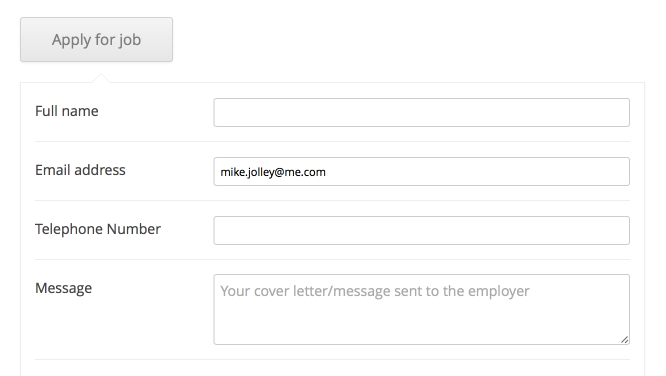666x376 pixels.
Task: Focus the empty Full name input field
Action: [421, 113]
